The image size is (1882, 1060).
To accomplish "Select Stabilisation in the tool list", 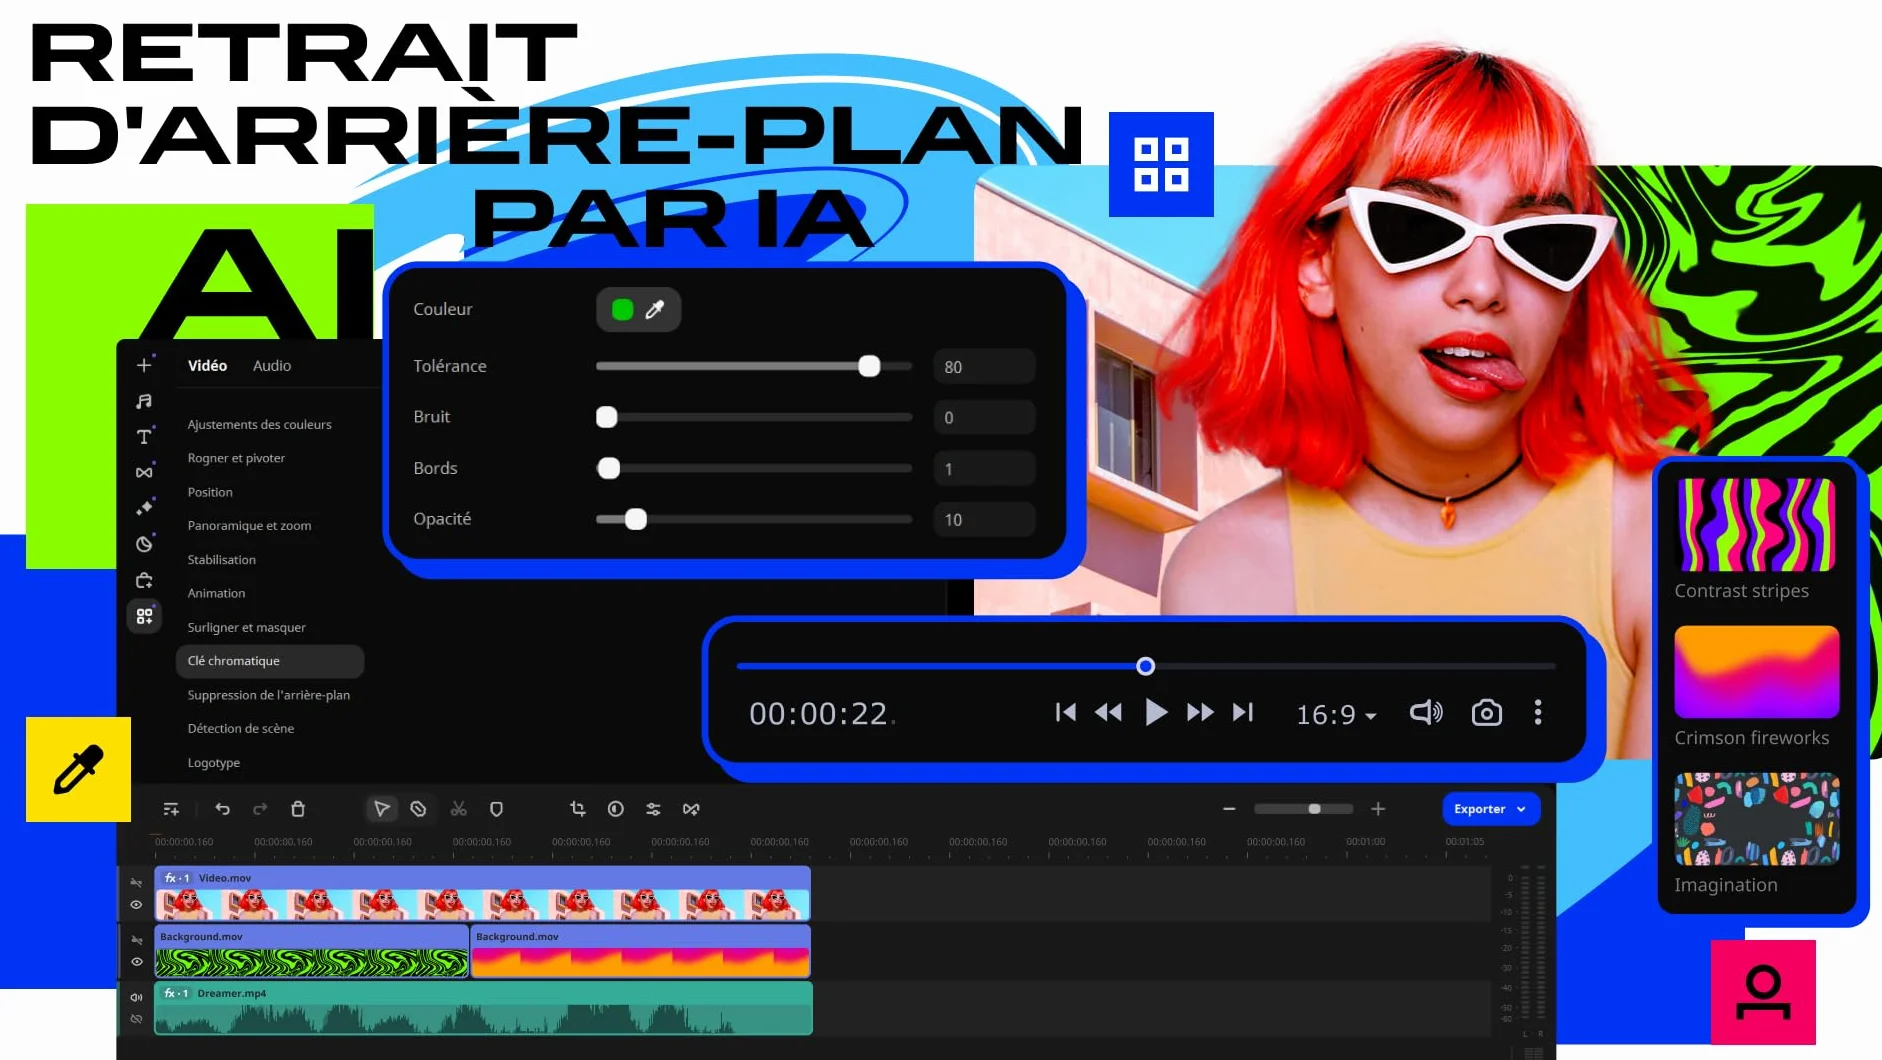I will tap(221, 560).
